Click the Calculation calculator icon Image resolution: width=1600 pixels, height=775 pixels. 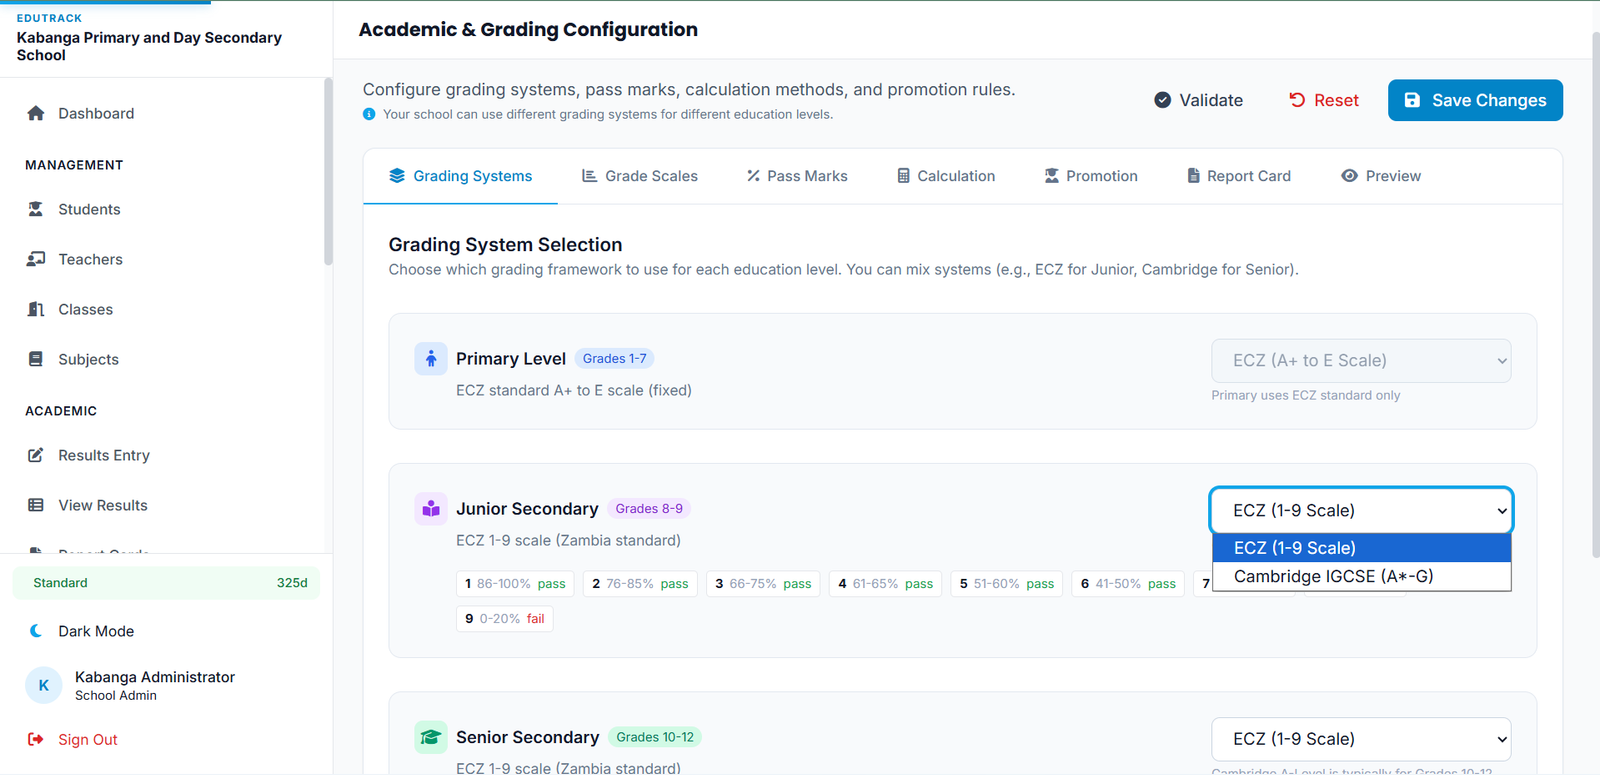pyautogui.click(x=903, y=176)
